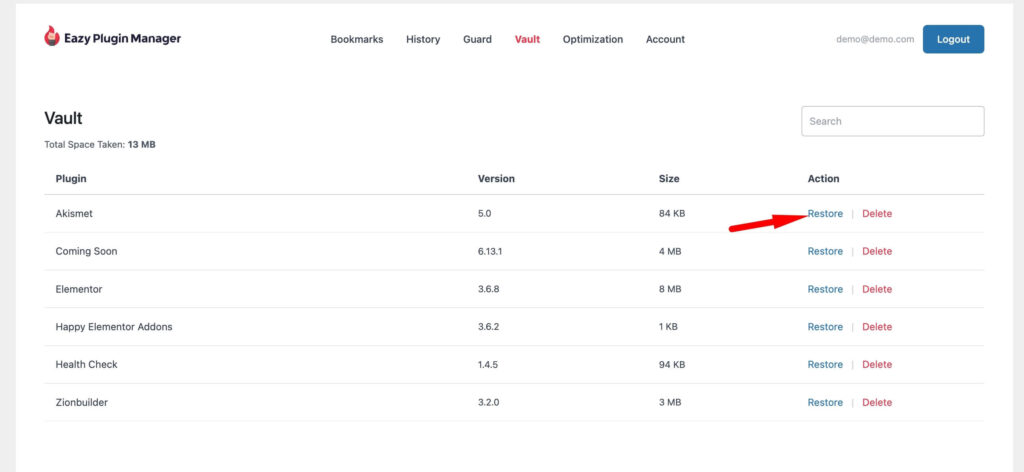Select the Zionbuilder plugin name
Image resolution: width=1024 pixels, height=472 pixels.
[82, 402]
